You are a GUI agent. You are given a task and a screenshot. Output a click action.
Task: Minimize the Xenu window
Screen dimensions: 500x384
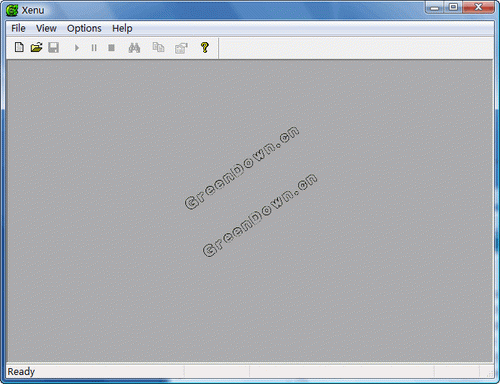click(435, 7)
